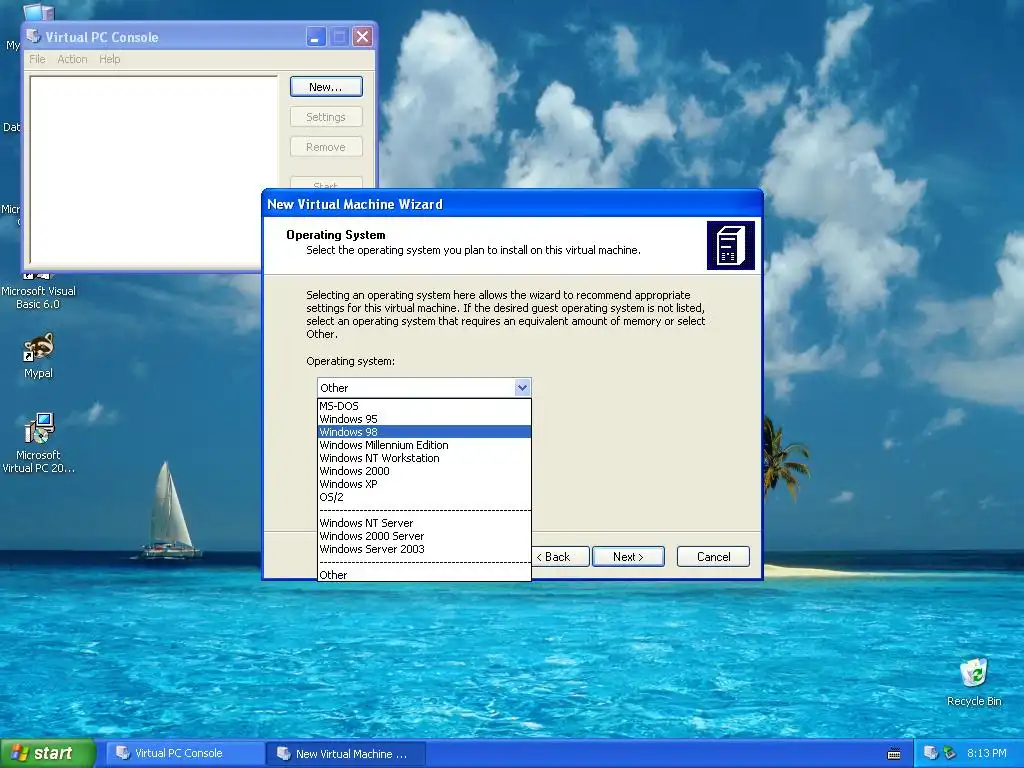Click the taskbar clock showing 8:13 PM

[x=987, y=753]
